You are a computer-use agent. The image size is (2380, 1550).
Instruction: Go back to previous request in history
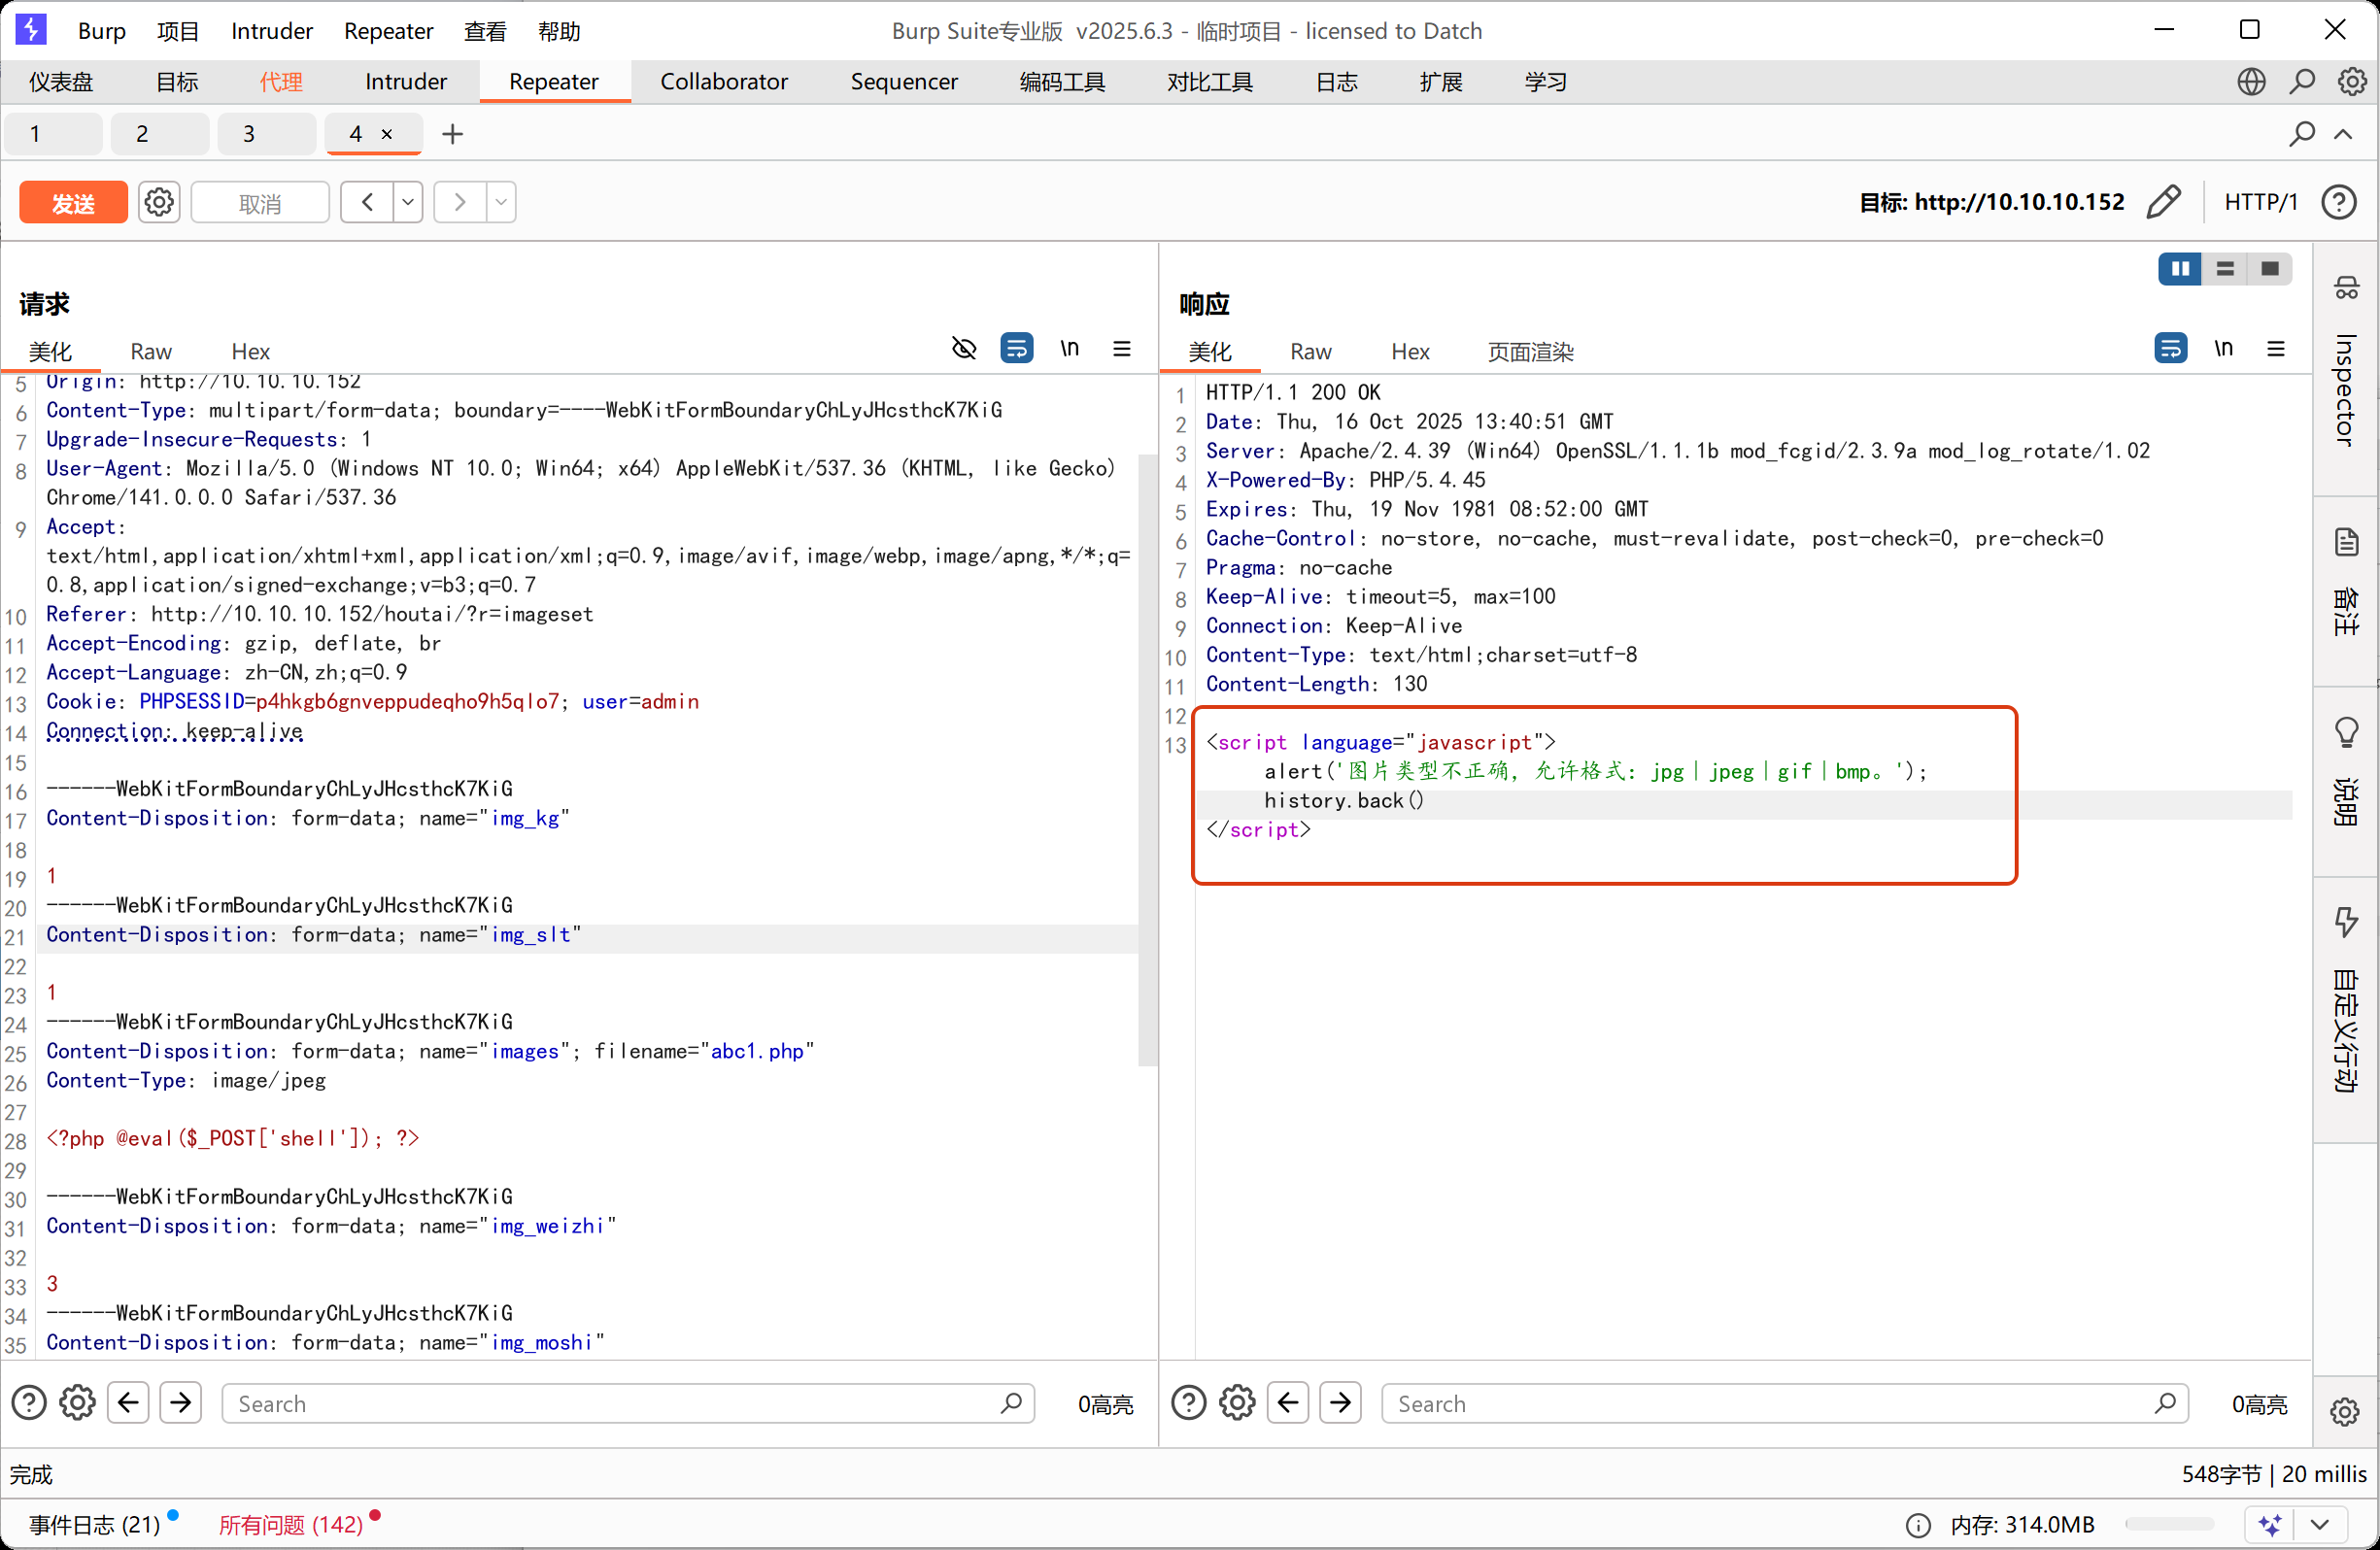367,203
